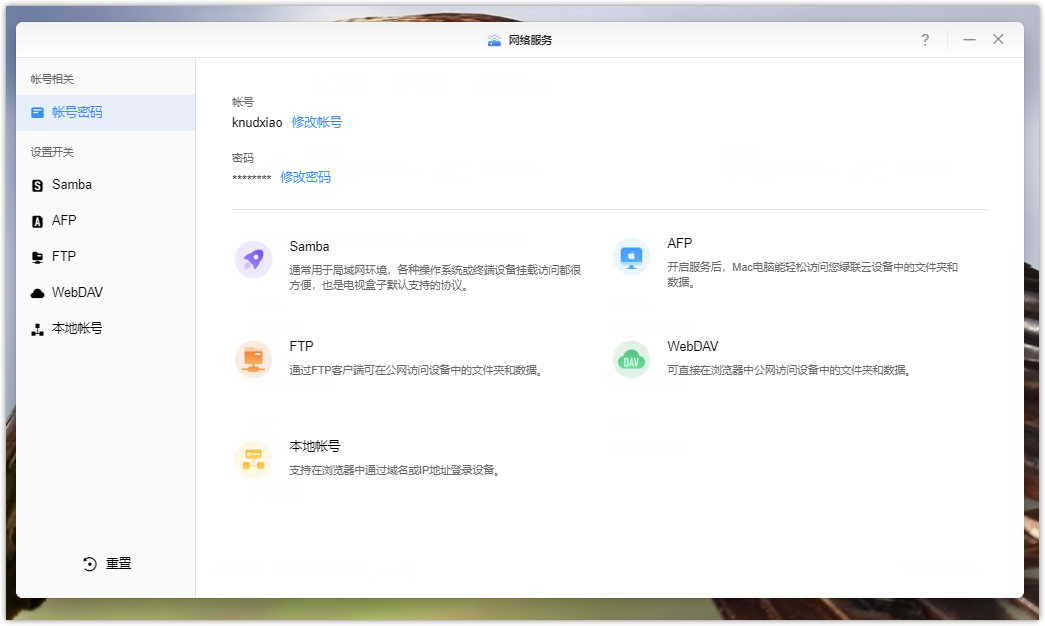Click the green WebDAV cloud icon
The height and width of the screenshot is (626, 1045).
(631, 359)
